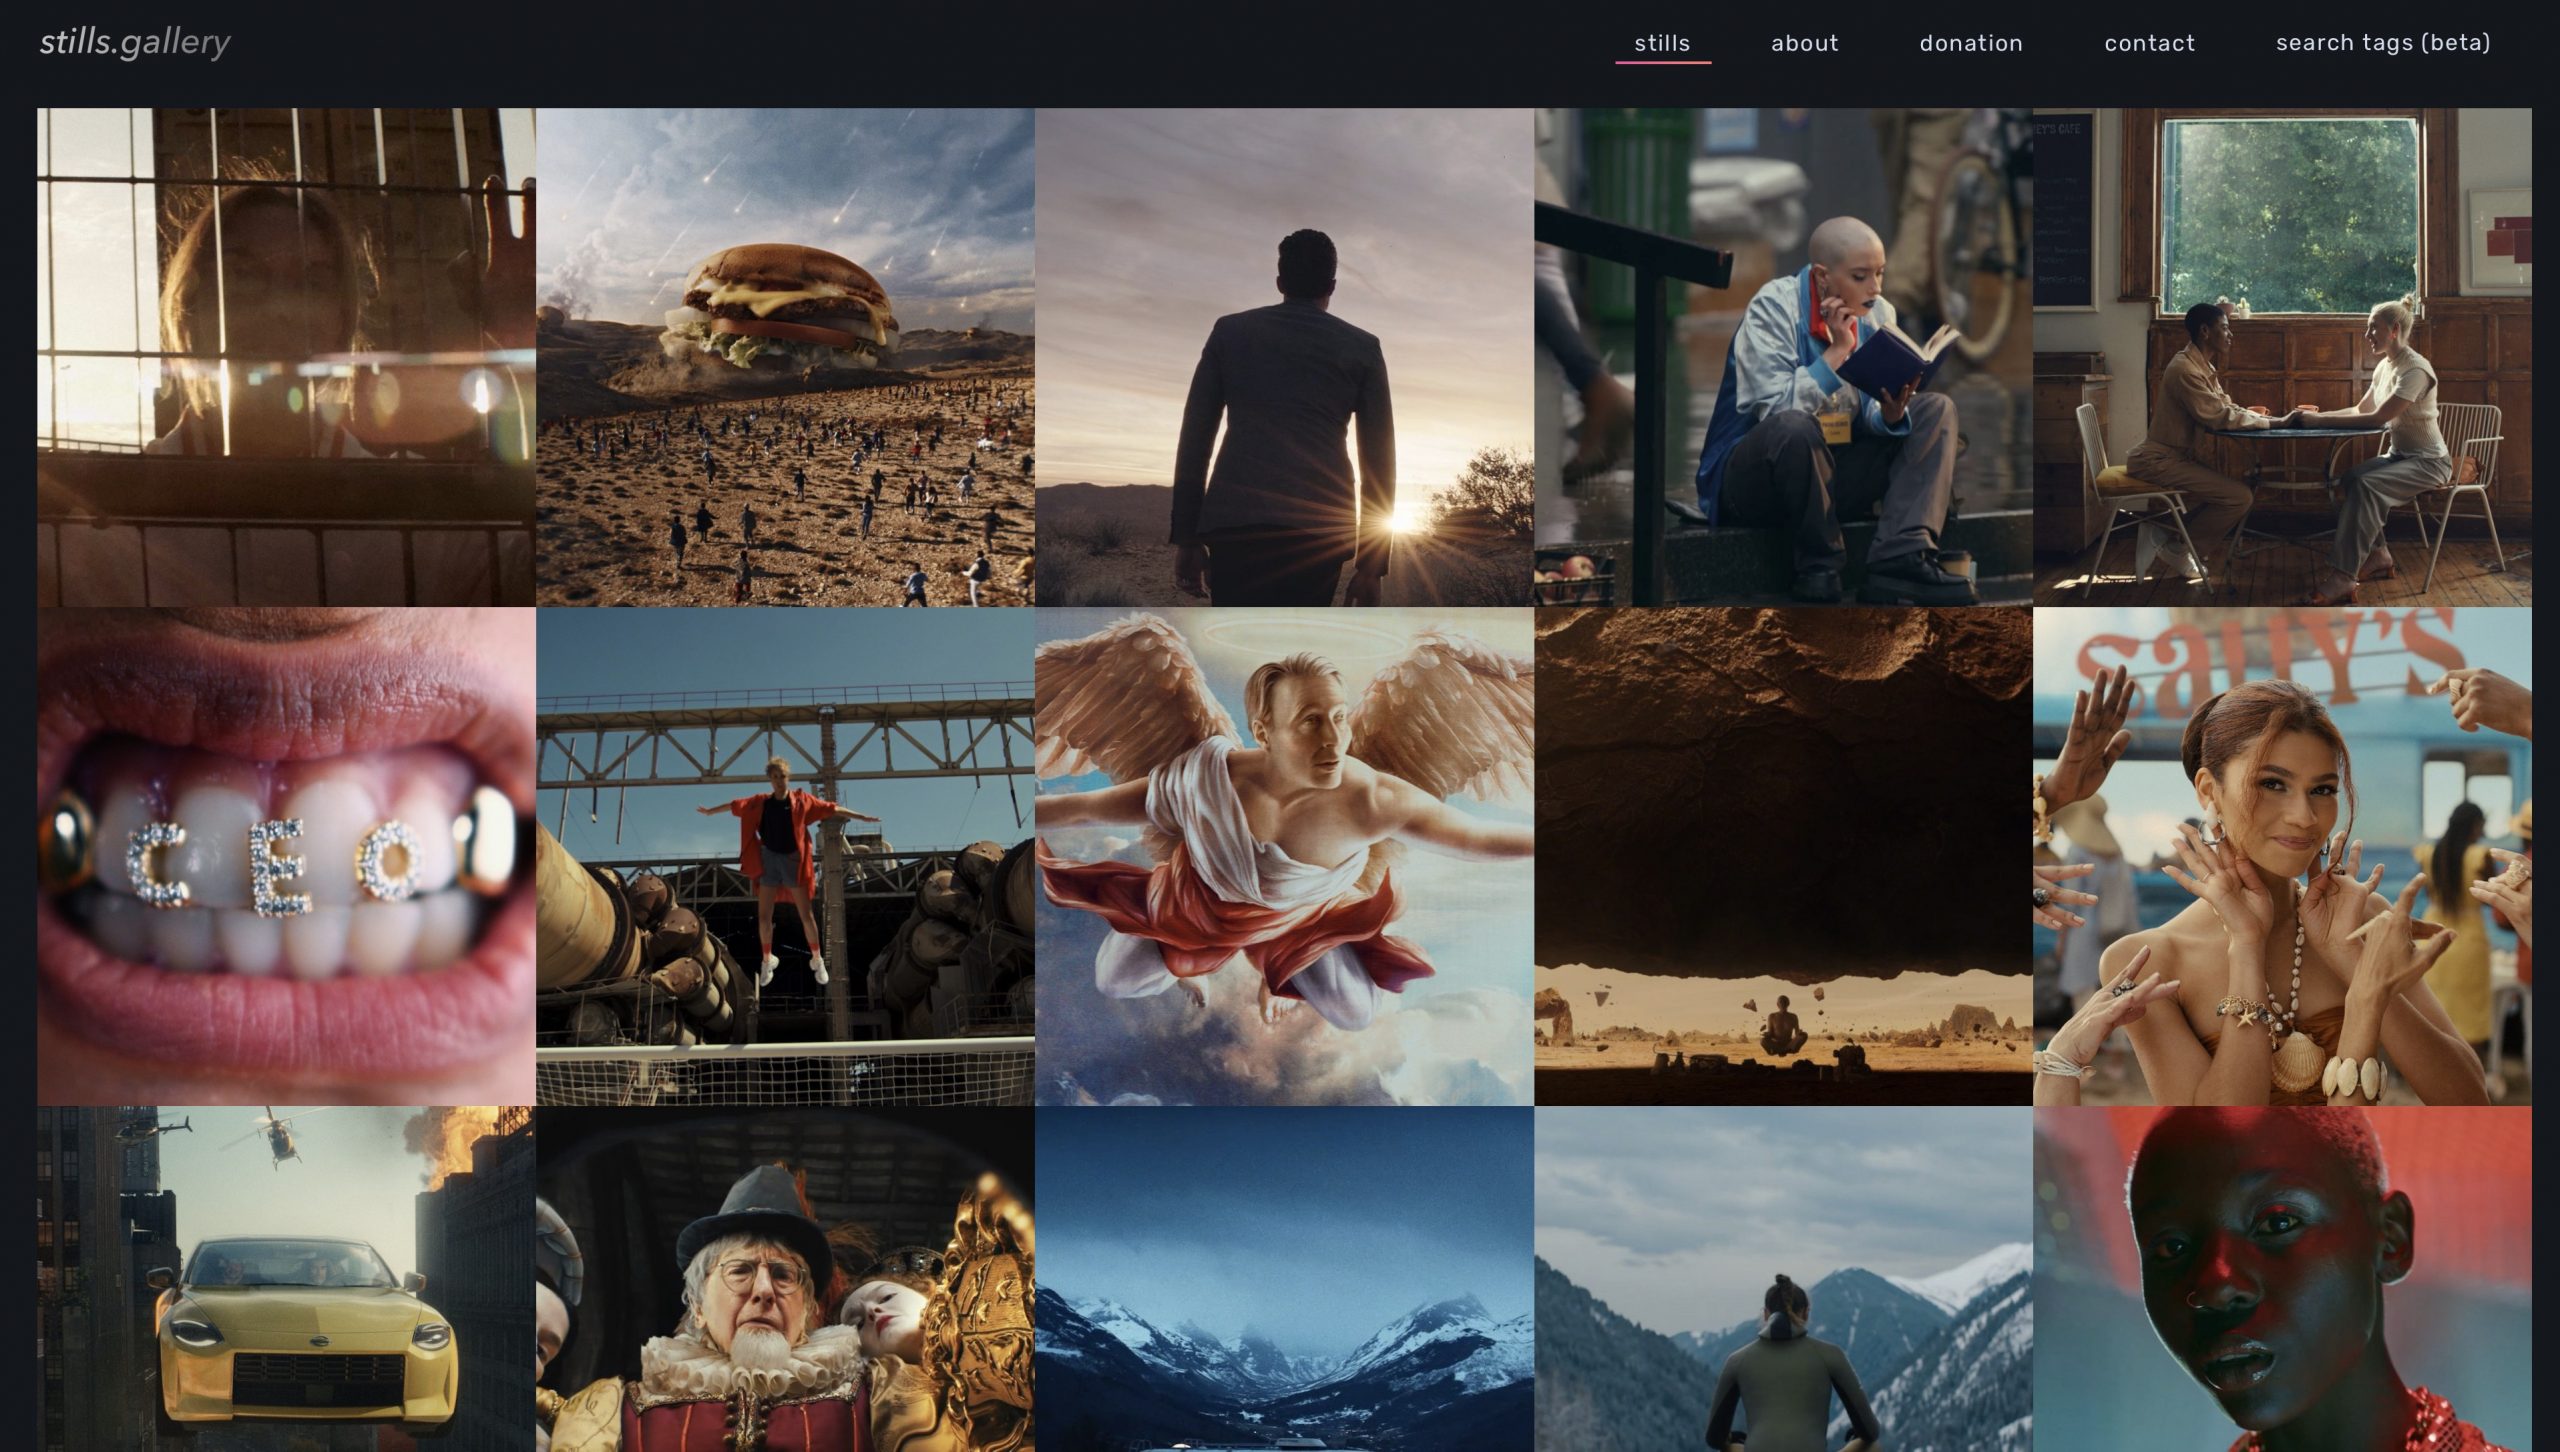
Task: Open the stills tab
Action: click(1662, 43)
